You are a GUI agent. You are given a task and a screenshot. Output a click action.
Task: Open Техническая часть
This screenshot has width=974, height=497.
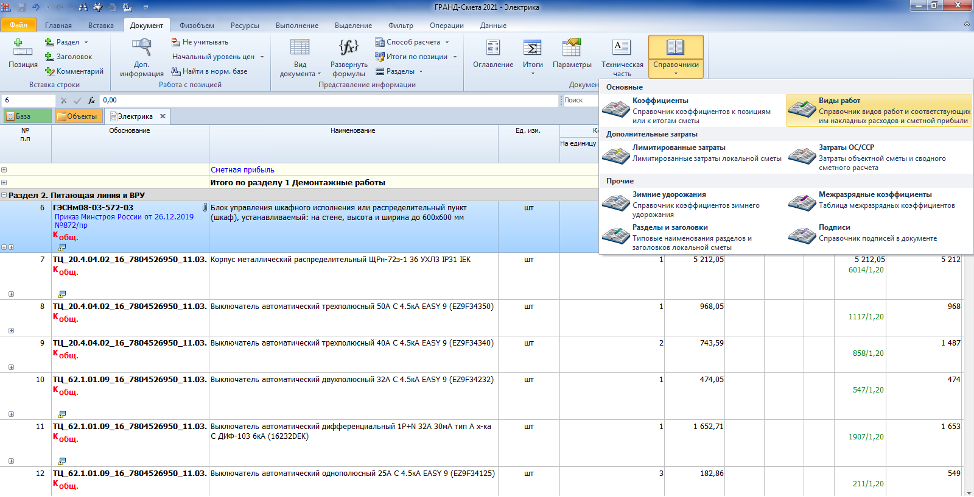(x=622, y=57)
